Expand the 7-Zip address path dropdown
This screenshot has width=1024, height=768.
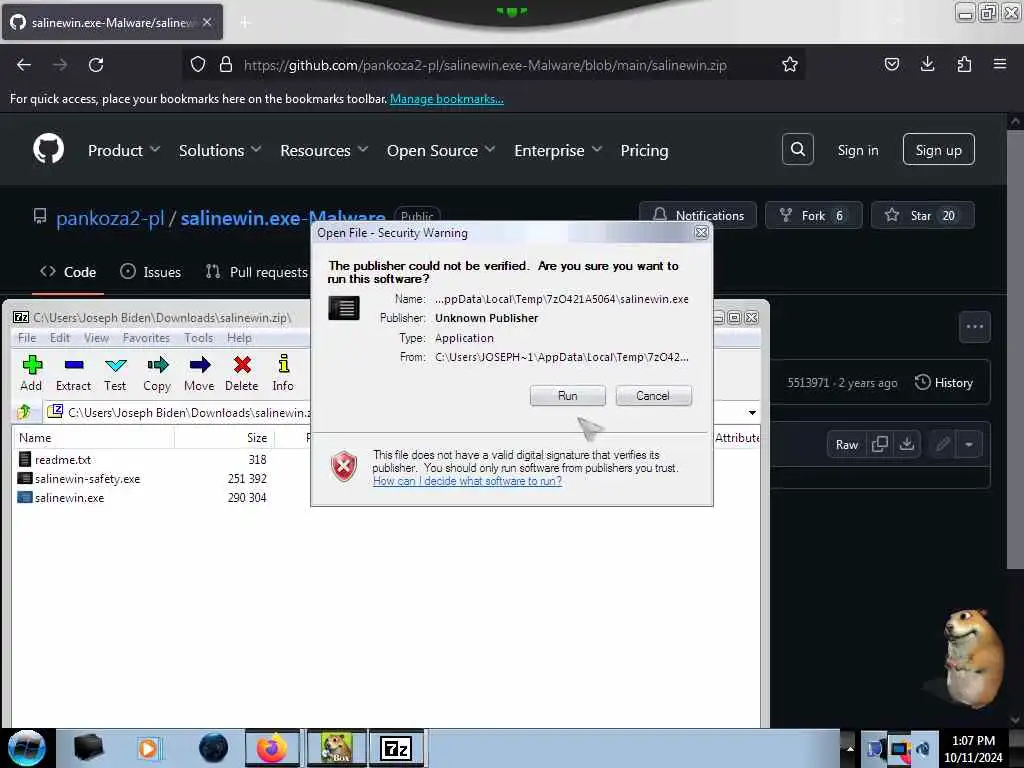coord(752,413)
